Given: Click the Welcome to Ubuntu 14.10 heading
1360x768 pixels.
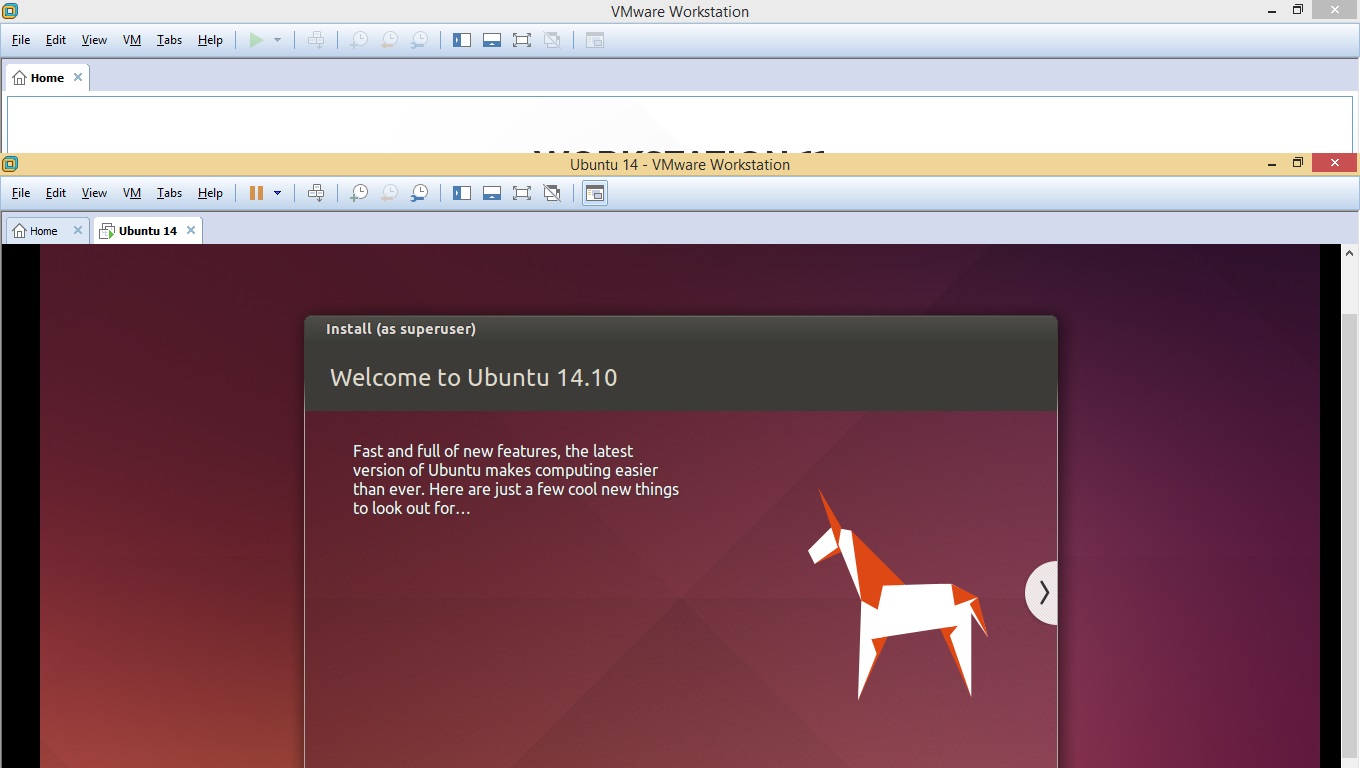Looking at the screenshot, I should 473,378.
